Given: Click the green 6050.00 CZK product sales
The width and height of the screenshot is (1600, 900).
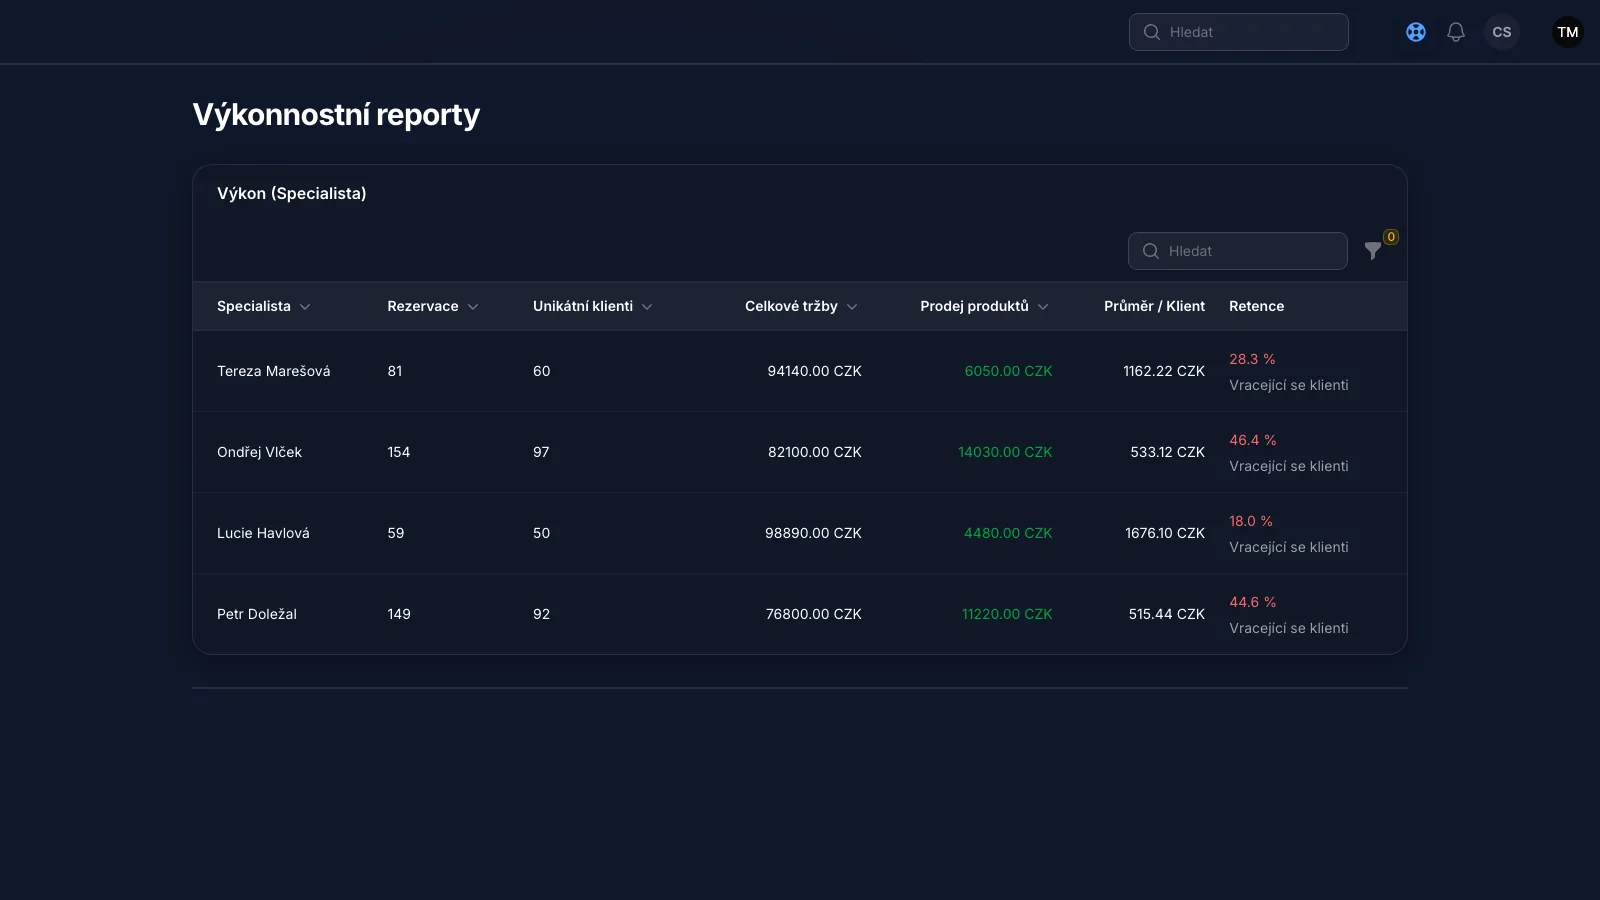Looking at the screenshot, I should tap(1008, 371).
